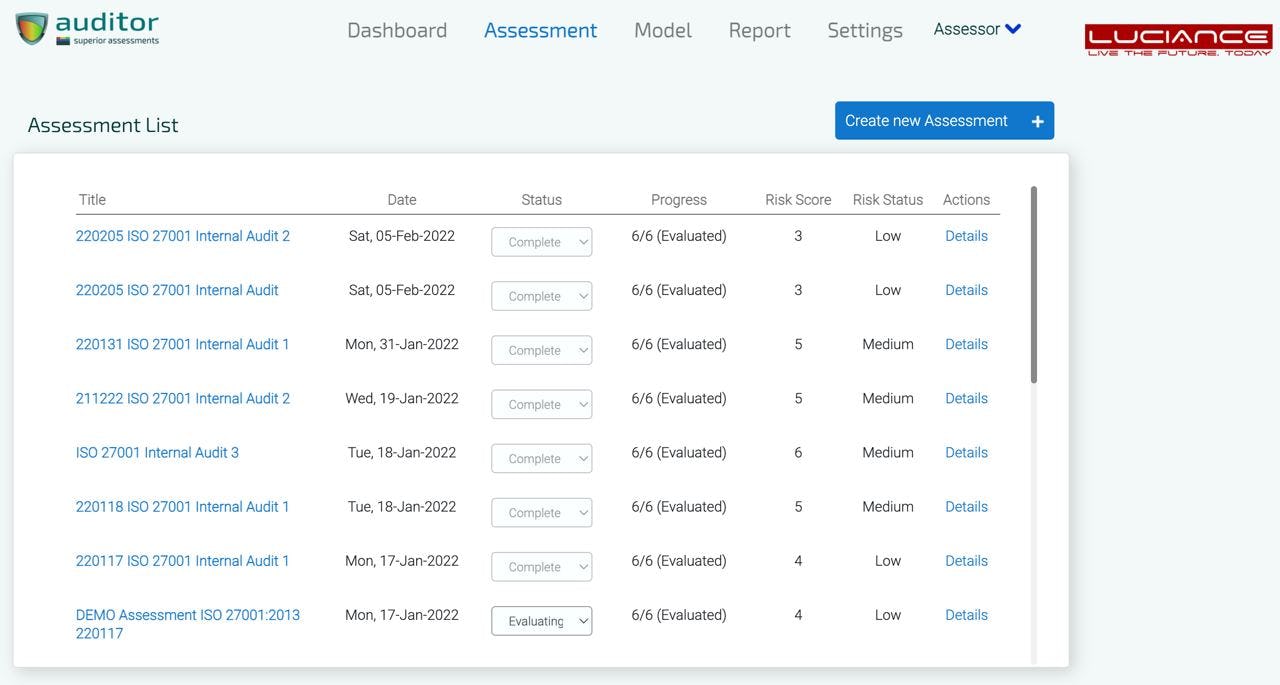Screen dimensions: 1280x685
Task: Select the Assessment navigation item
Action: [540, 30]
